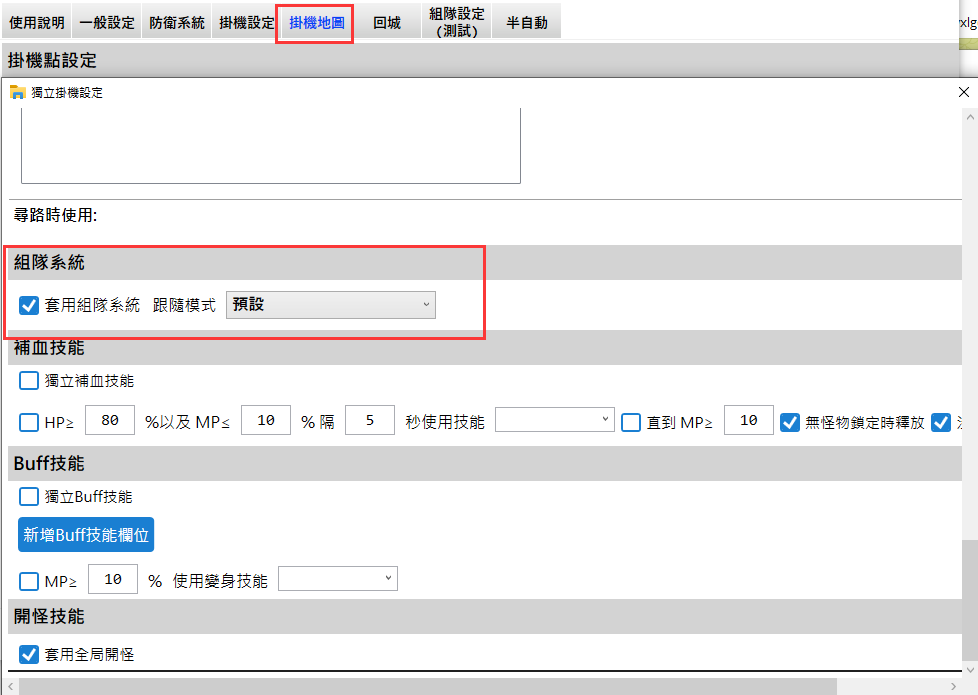Uncheck 套用全局開怪 checkbox
This screenshot has width=978, height=695.
tap(29, 655)
